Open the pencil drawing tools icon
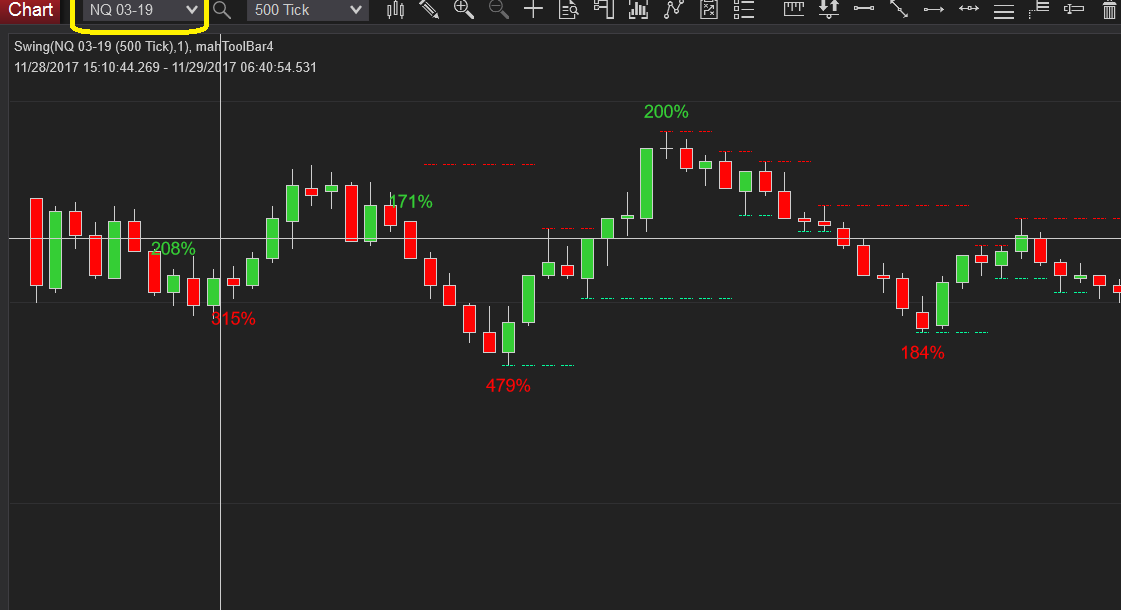Image resolution: width=1121 pixels, height=610 pixels. 429,9
